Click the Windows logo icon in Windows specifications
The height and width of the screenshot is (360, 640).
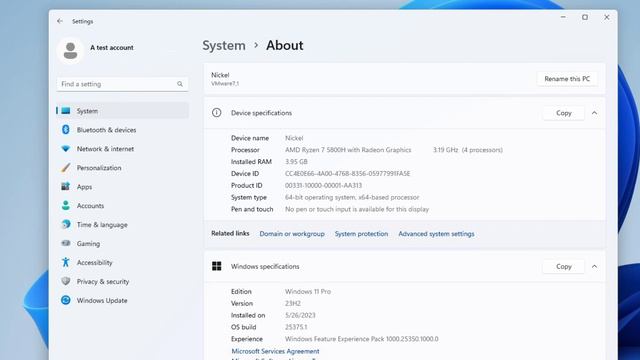[x=217, y=266]
